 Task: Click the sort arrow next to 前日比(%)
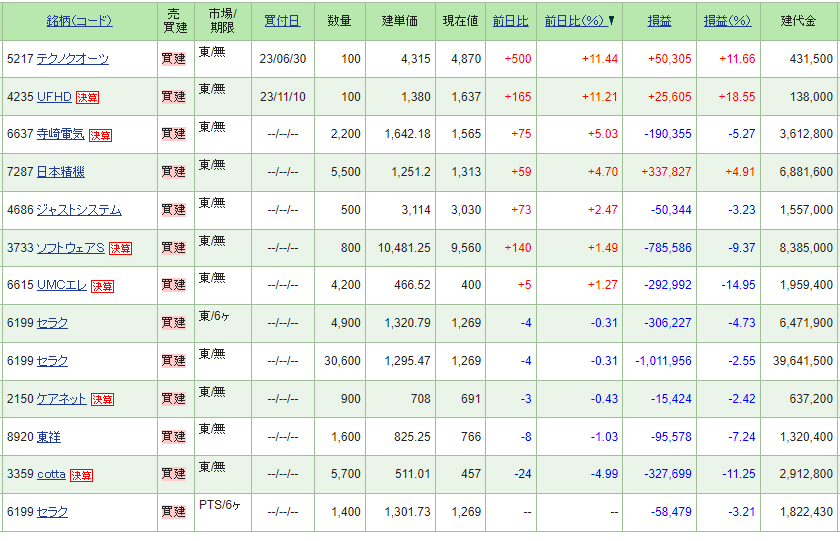(x=611, y=21)
